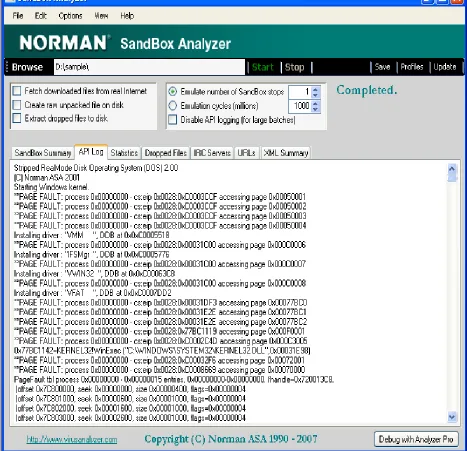
Task: Open the File menu
Action: (x=18, y=16)
